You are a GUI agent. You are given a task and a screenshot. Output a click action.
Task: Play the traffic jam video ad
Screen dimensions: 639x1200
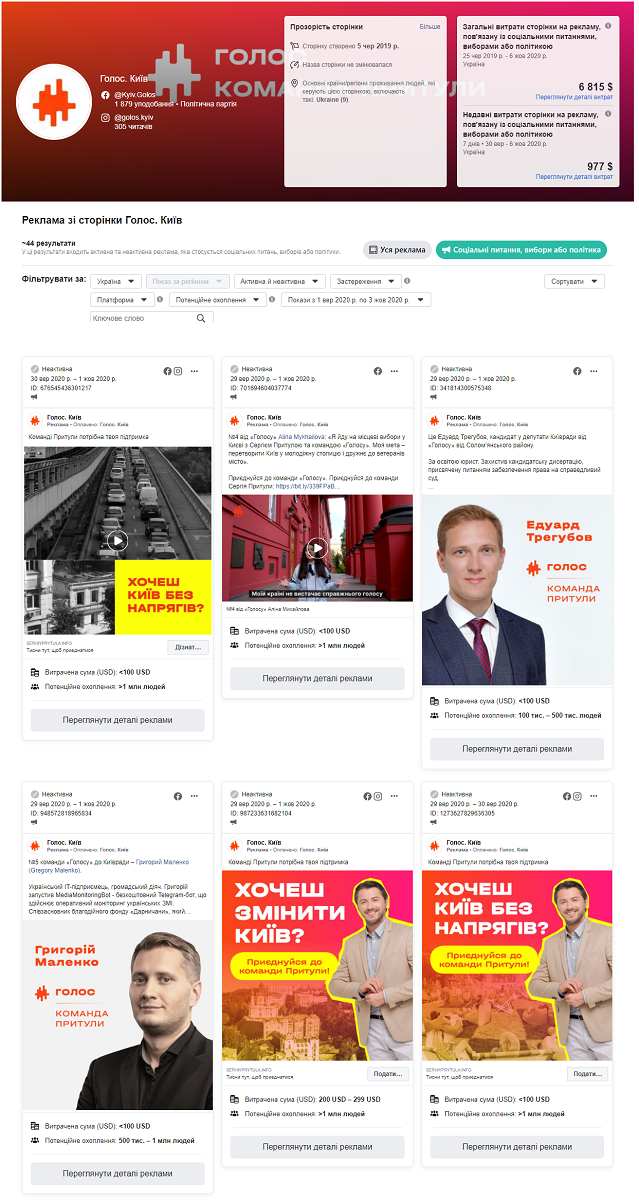click(118, 541)
